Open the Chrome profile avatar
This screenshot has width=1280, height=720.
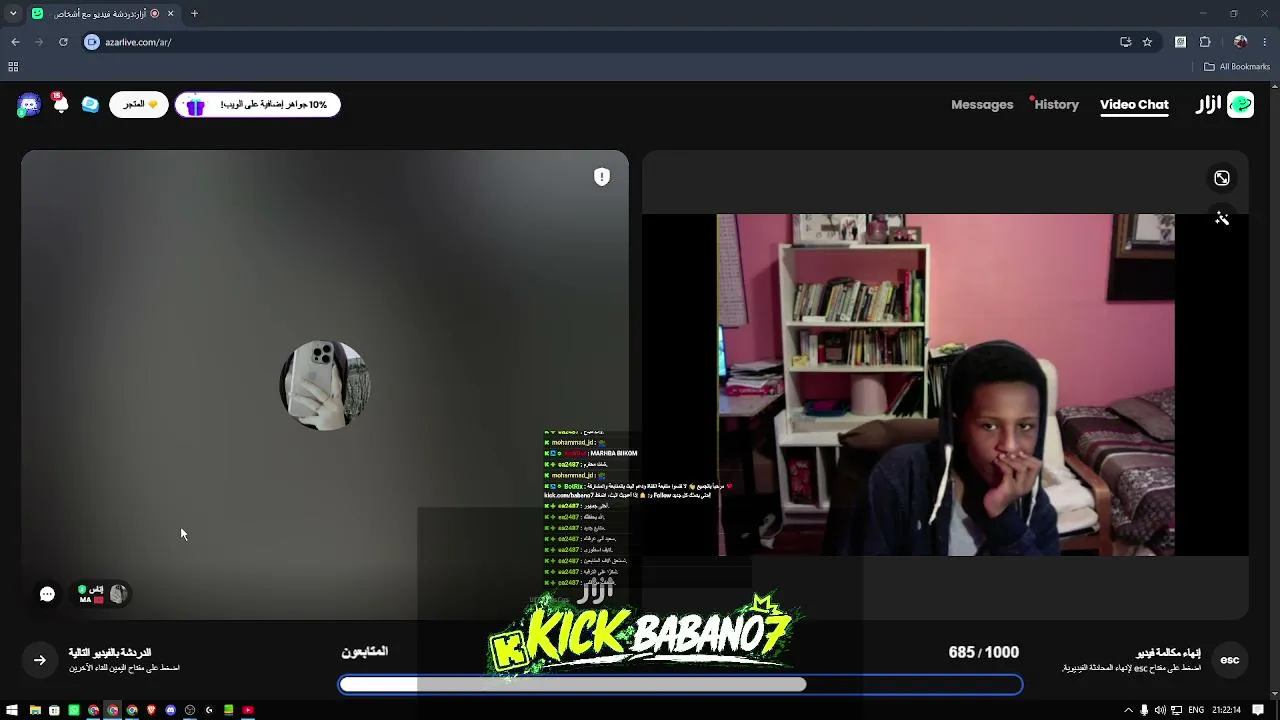click(1240, 42)
